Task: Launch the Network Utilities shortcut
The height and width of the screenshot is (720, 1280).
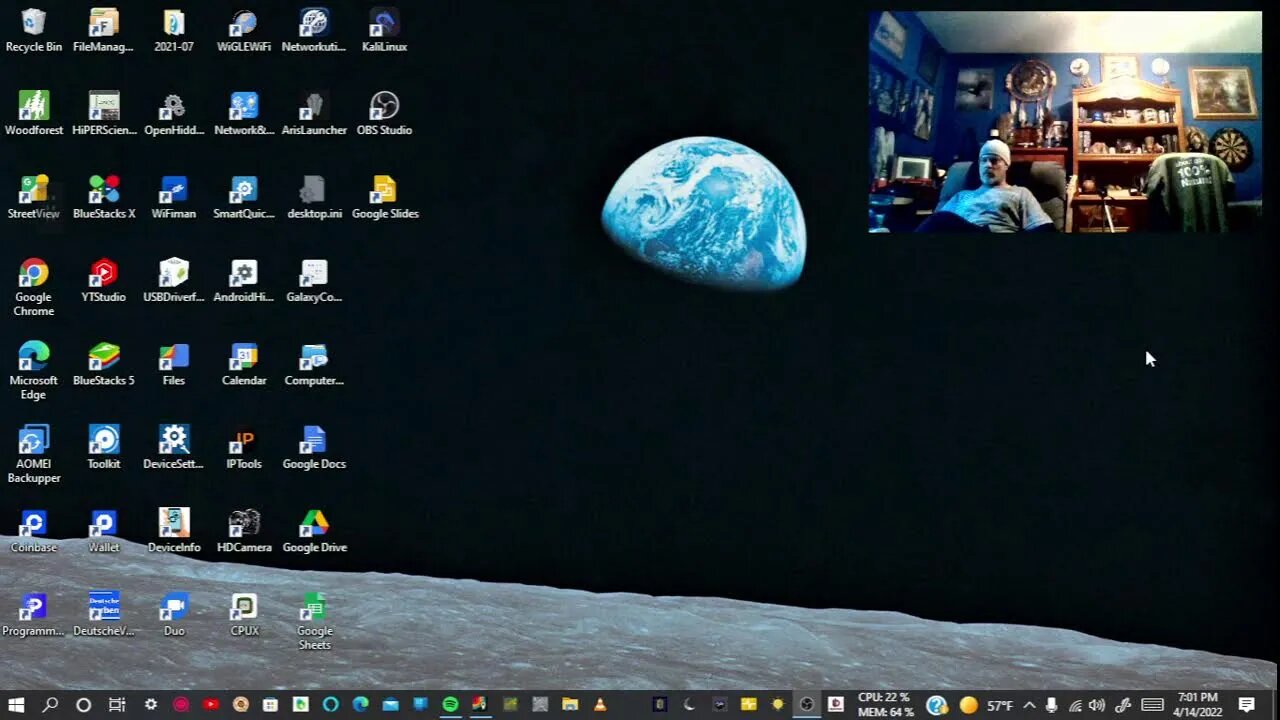Action: [314, 30]
